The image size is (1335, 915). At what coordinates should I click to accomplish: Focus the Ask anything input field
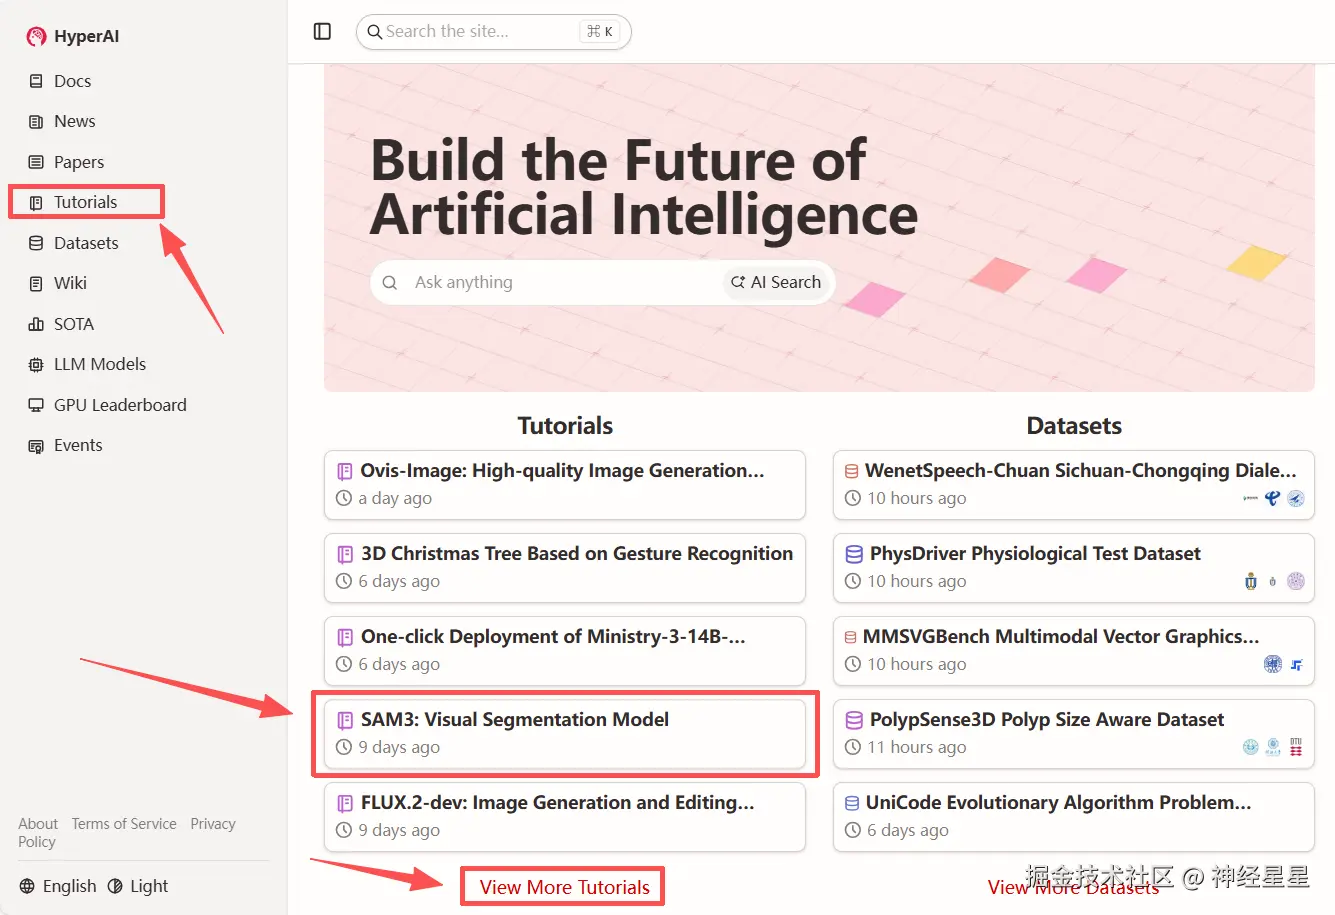coord(560,283)
